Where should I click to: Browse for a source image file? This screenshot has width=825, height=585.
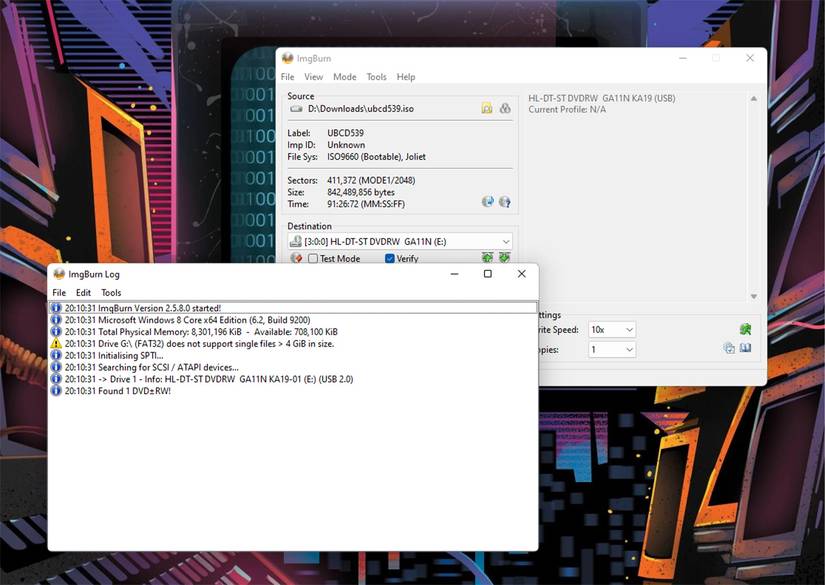(487, 108)
